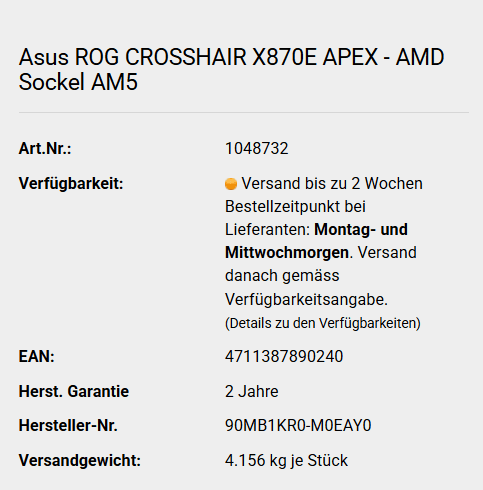Click the Versand bis zu 2 Wochen text
Viewport: 483px width, 490px height.
tap(332, 183)
